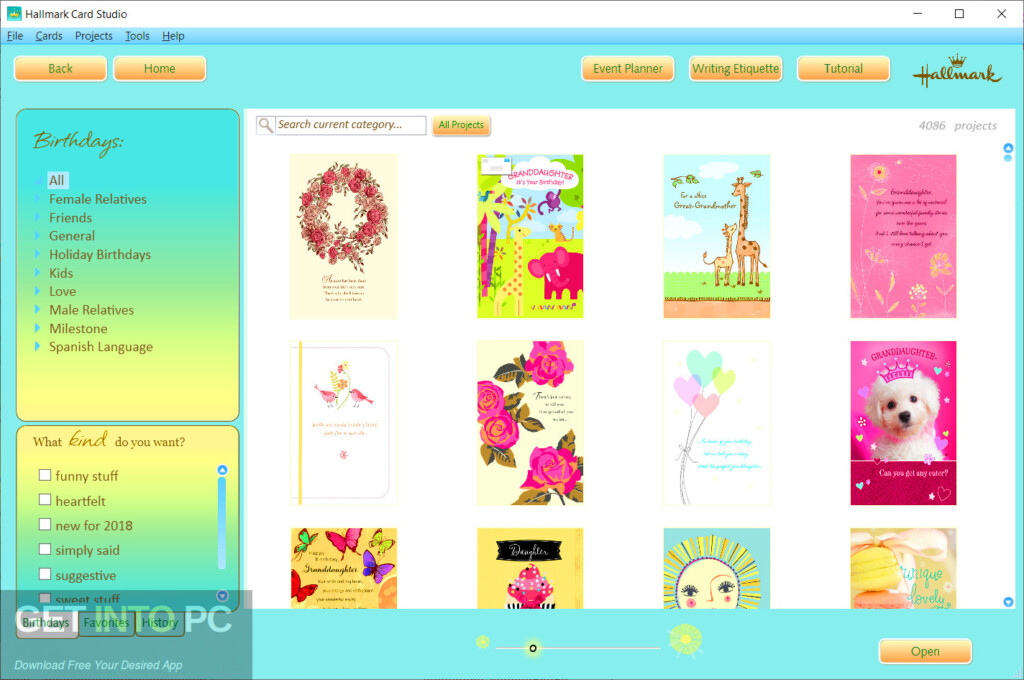The height and width of the screenshot is (680, 1024).
Task: Enable the new for 2018 filter
Action: tap(44, 525)
